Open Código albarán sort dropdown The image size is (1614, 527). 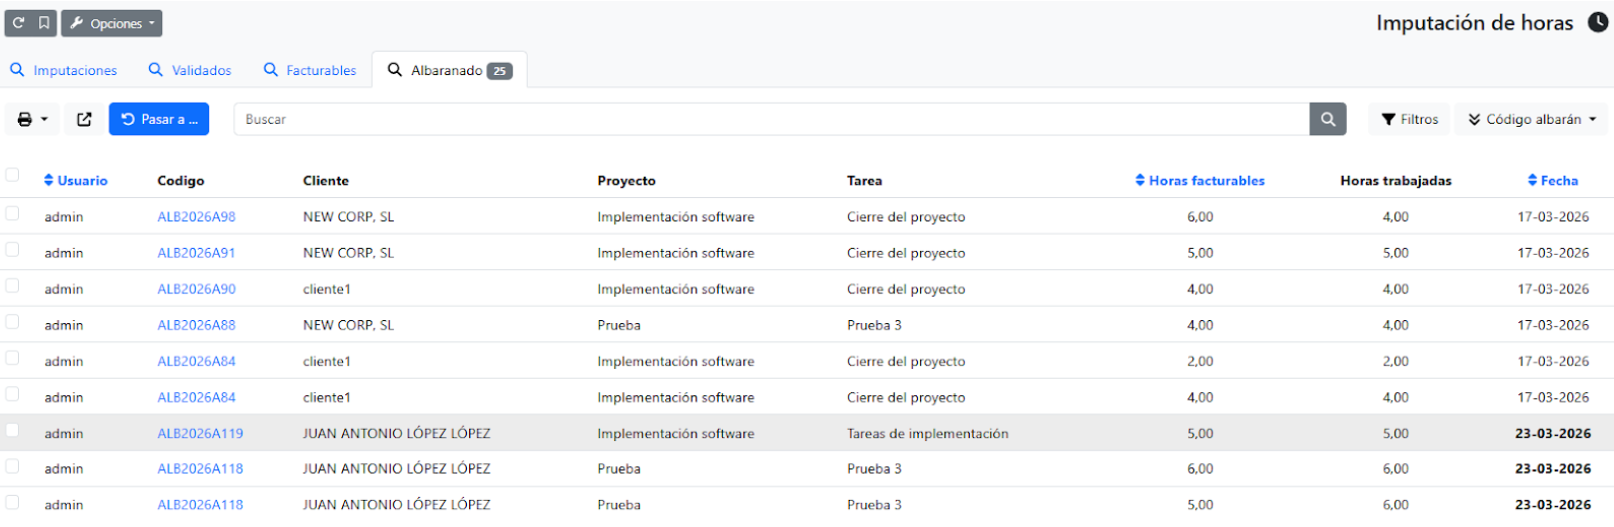pos(1531,119)
